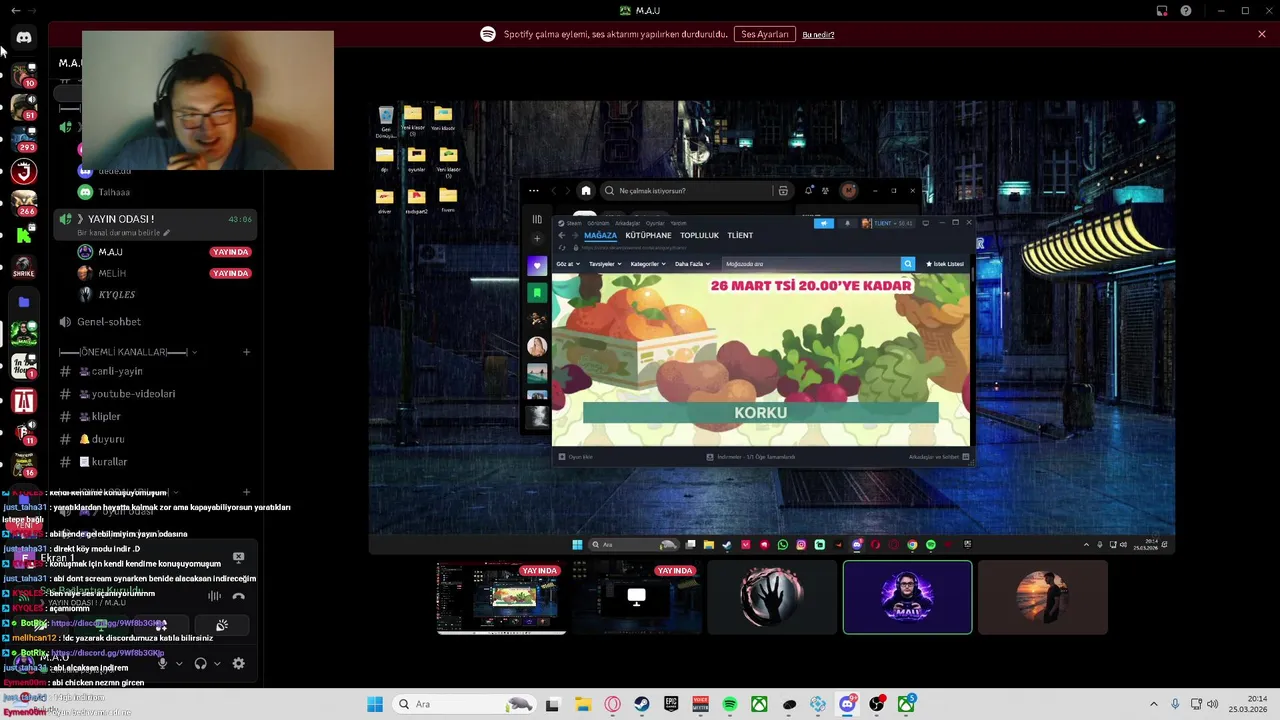Click the Ses Ayarları button

pyautogui.click(x=765, y=34)
